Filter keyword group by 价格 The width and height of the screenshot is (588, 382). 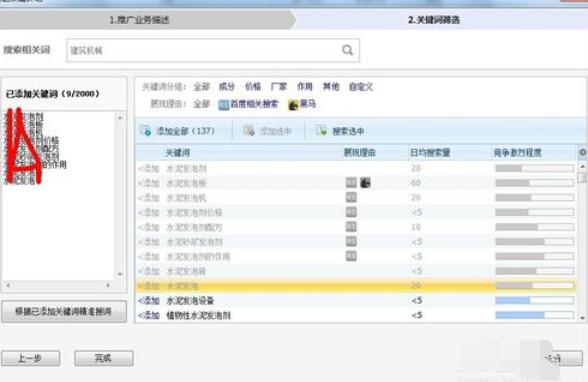click(253, 87)
